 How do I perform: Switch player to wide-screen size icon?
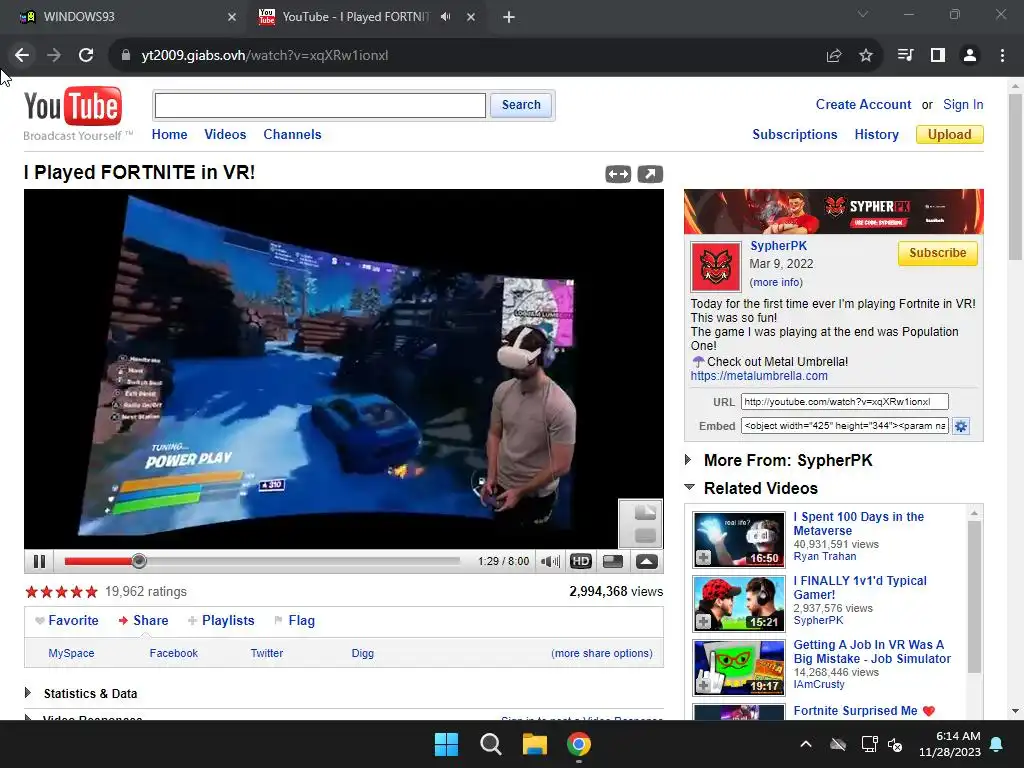pyautogui.click(x=613, y=562)
